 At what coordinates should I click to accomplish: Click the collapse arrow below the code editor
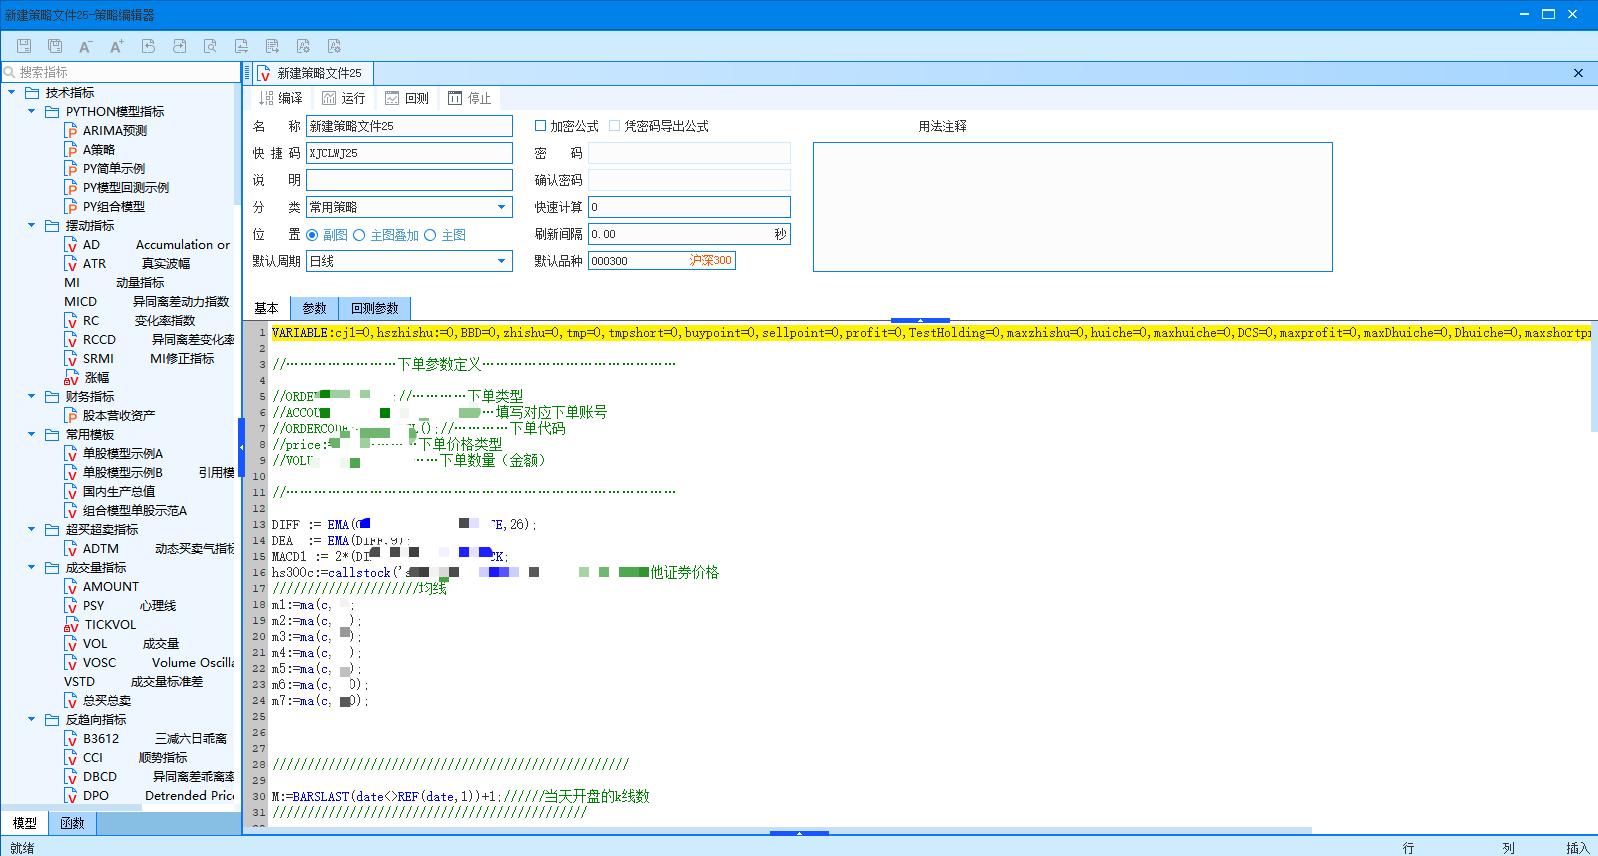tap(799, 832)
